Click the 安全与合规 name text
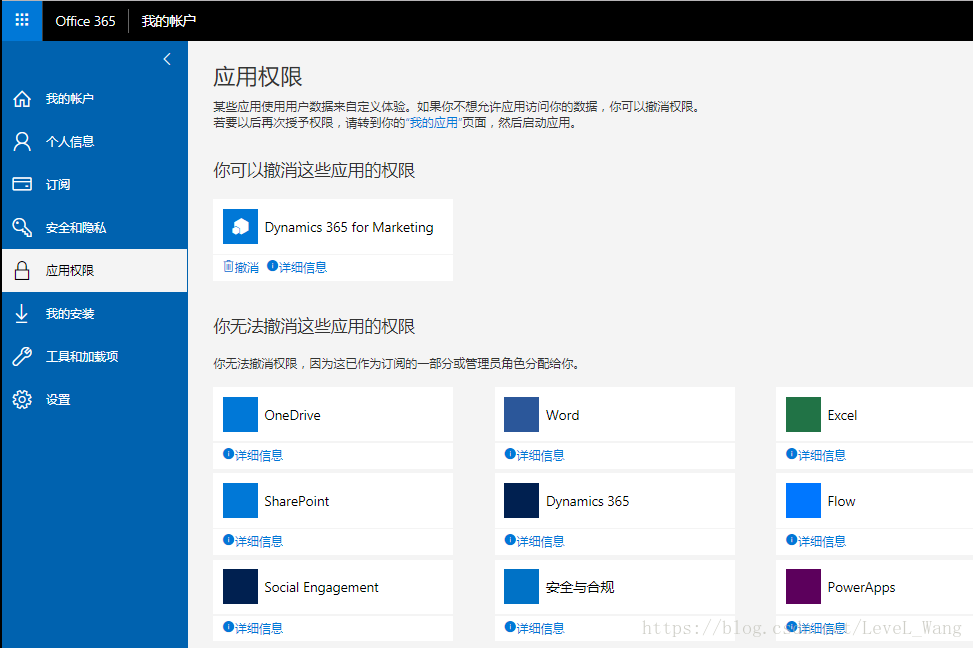This screenshot has width=973, height=648. click(x=580, y=587)
